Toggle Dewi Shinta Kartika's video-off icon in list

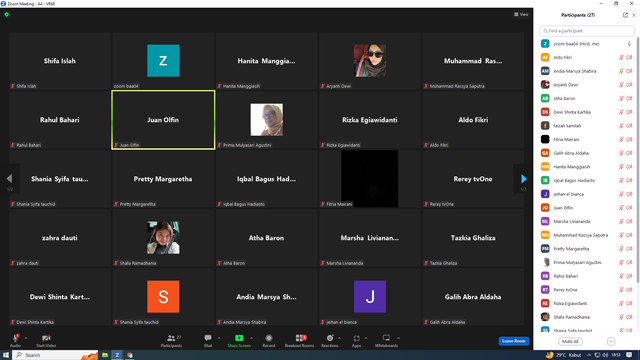click(629, 112)
